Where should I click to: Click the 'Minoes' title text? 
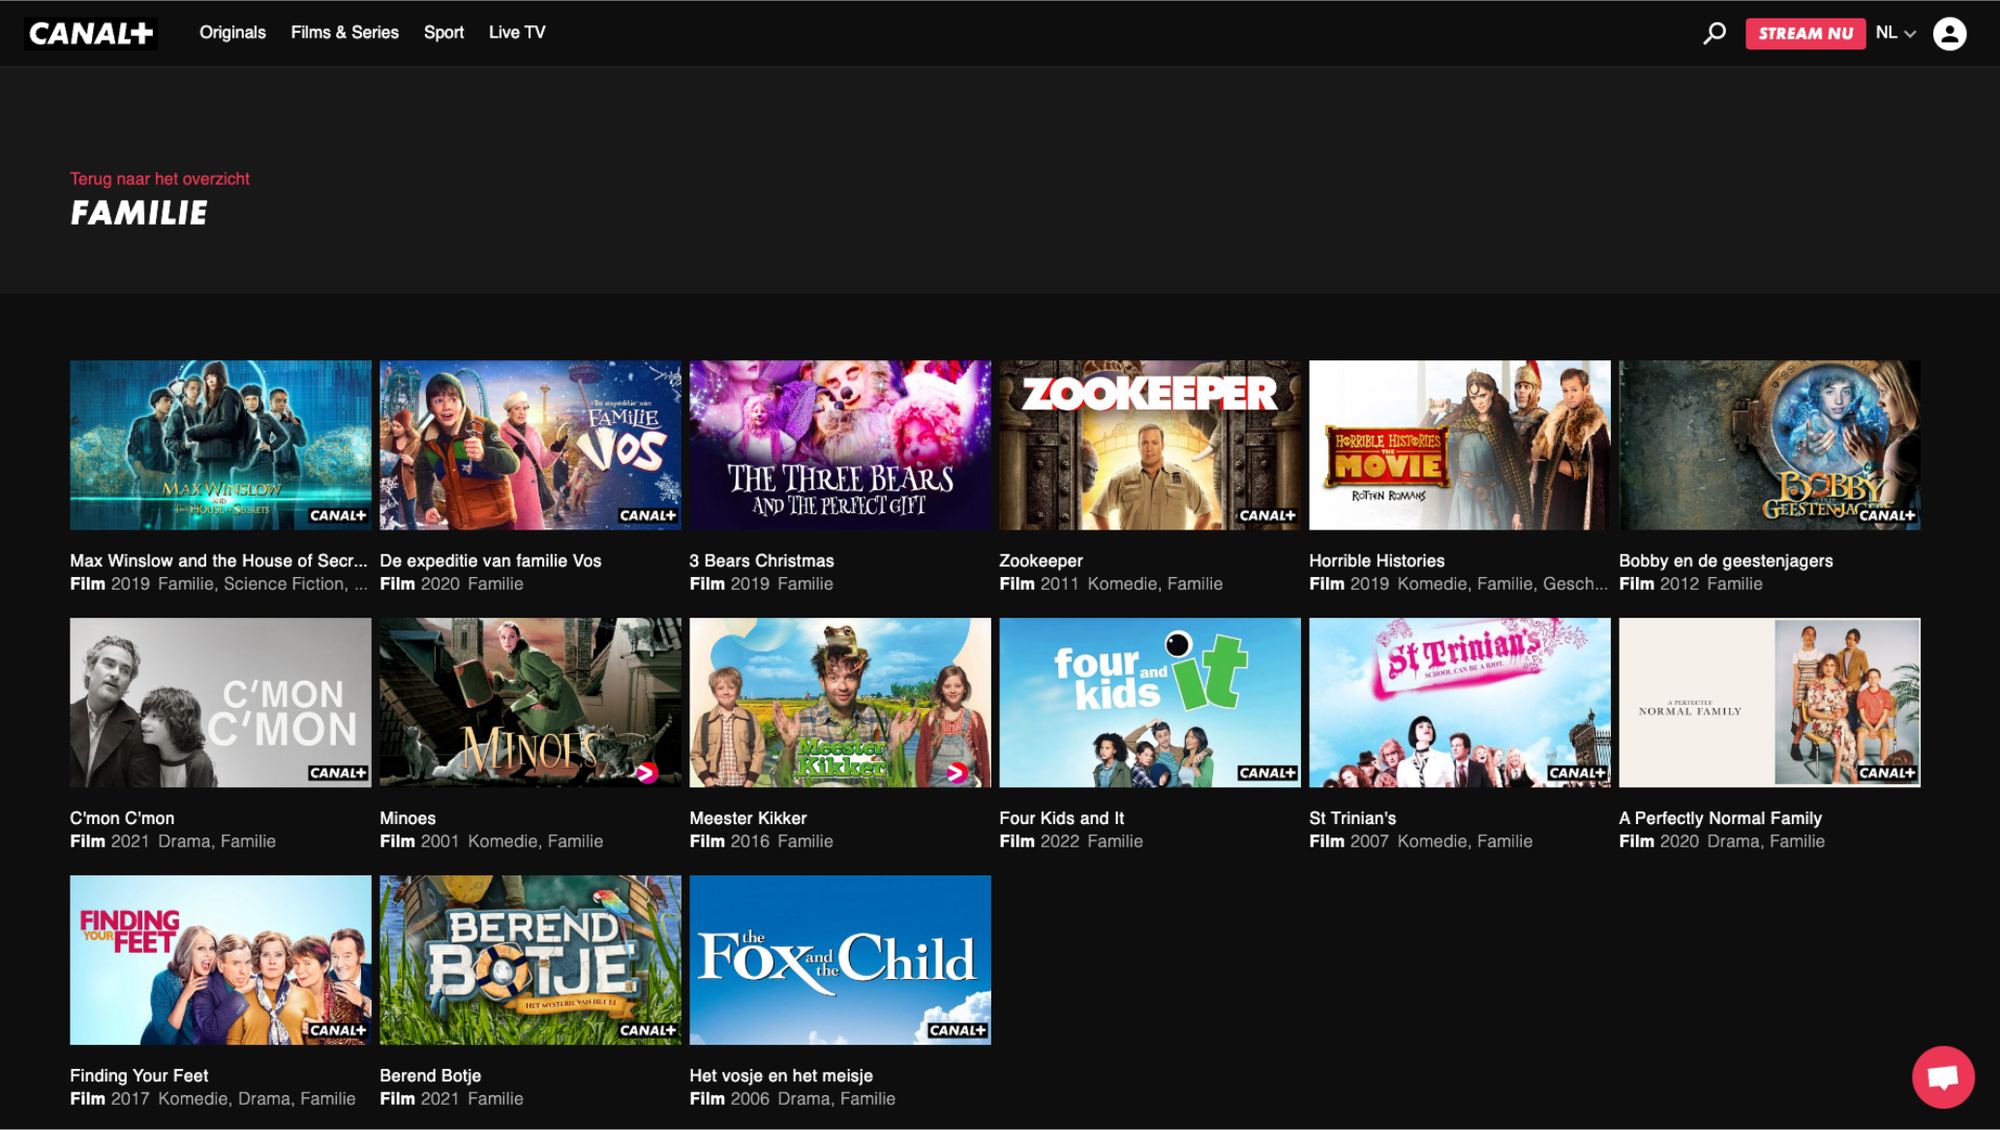click(x=408, y=818)
